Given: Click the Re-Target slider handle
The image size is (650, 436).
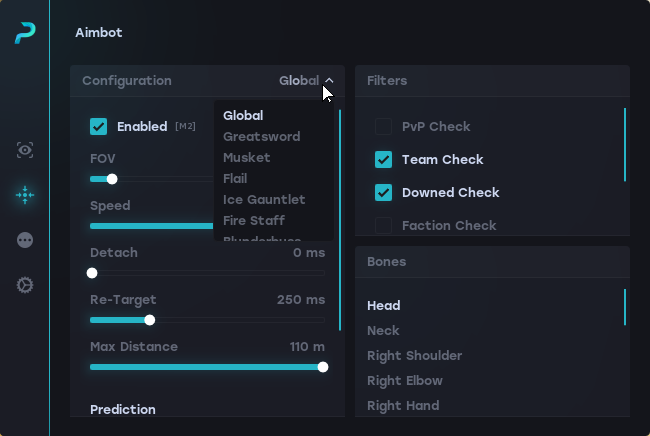Looking at the screenshot, I should 150,320.
